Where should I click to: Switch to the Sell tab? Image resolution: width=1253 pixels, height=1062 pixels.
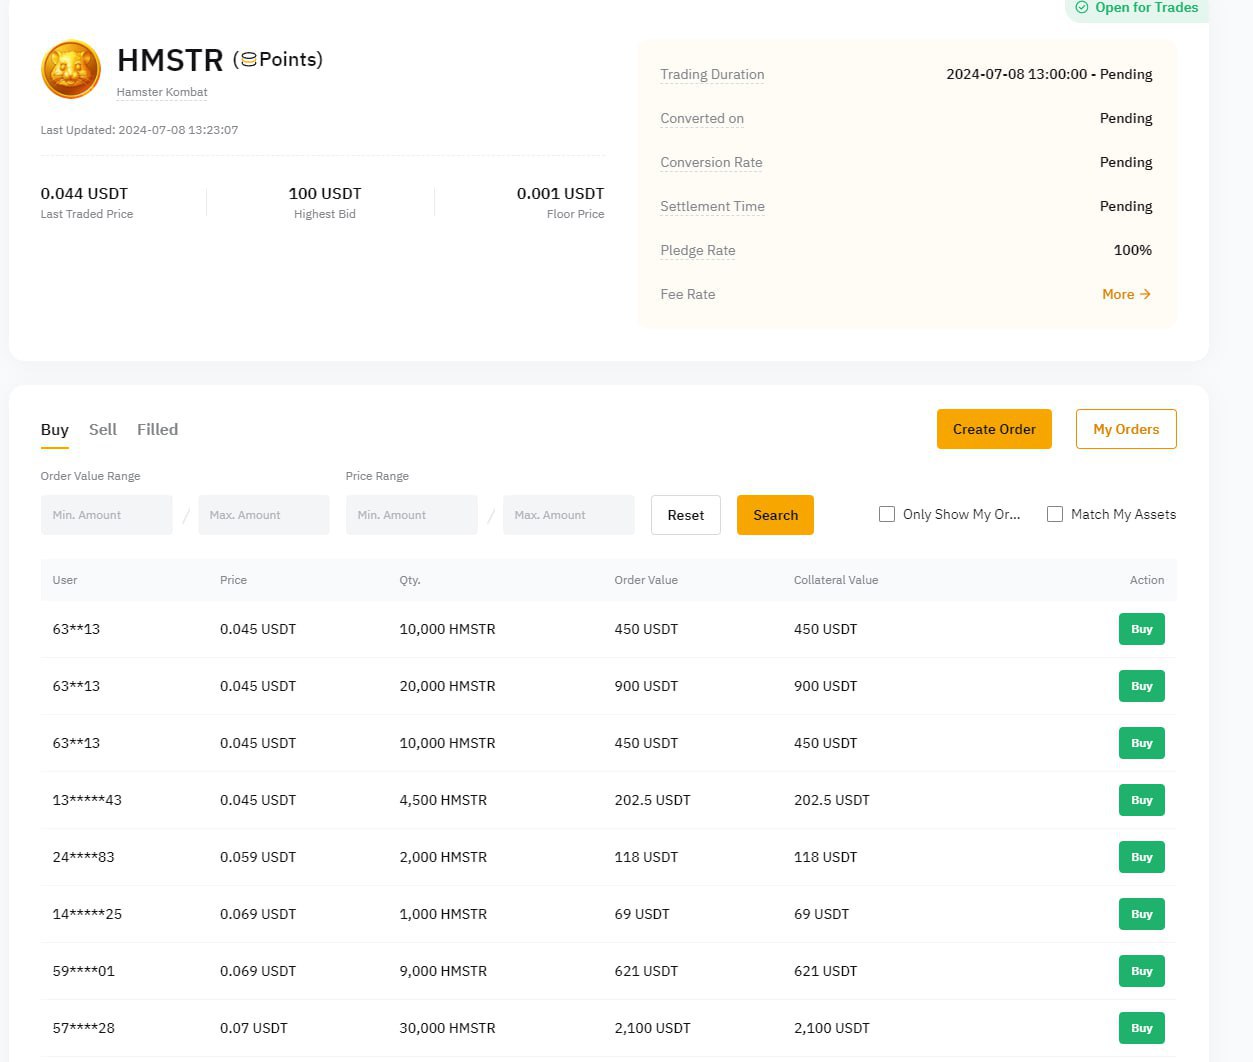[x=102, y=429]
